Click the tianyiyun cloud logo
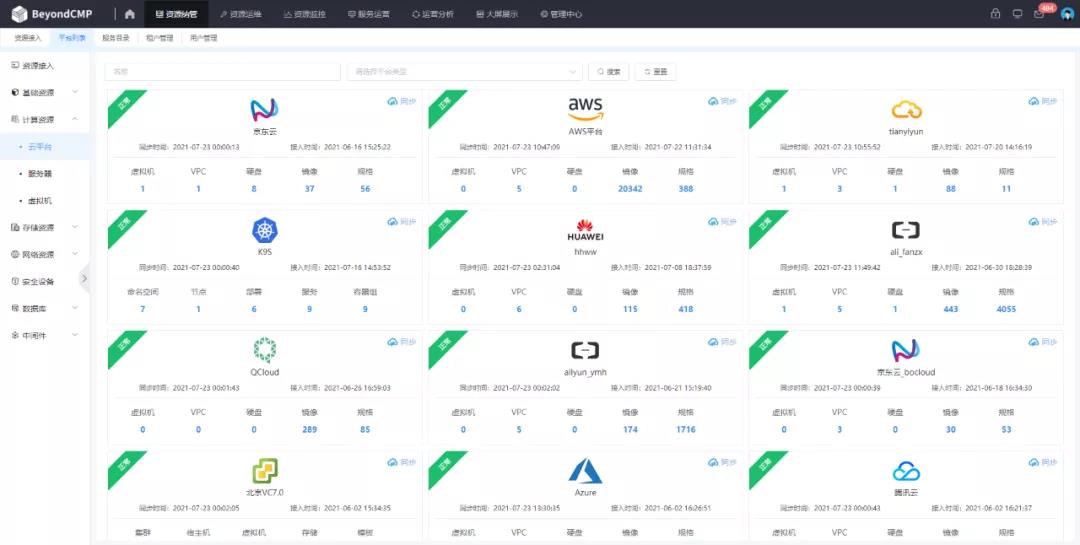Image resolution: width=1080 pixels, height=545 pixels. tap(906, 110)
